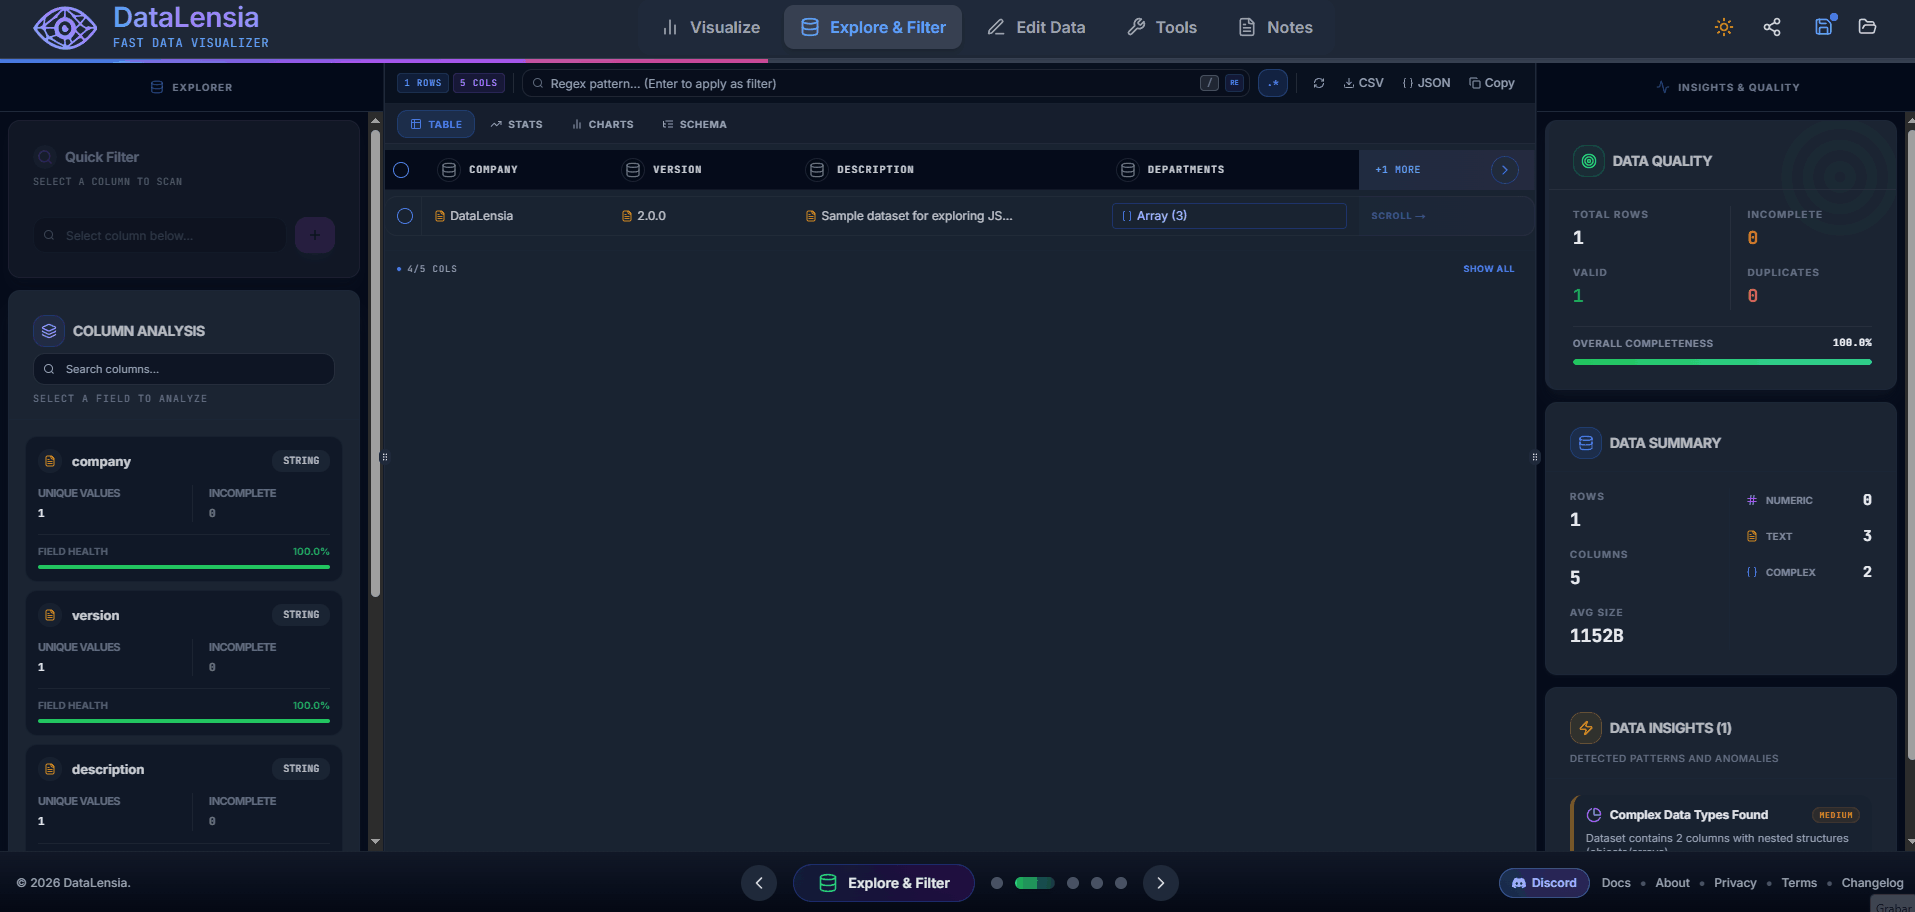Copy the data to clipboard
This screenshot has width=1915, height=912.
point(1491,83)
